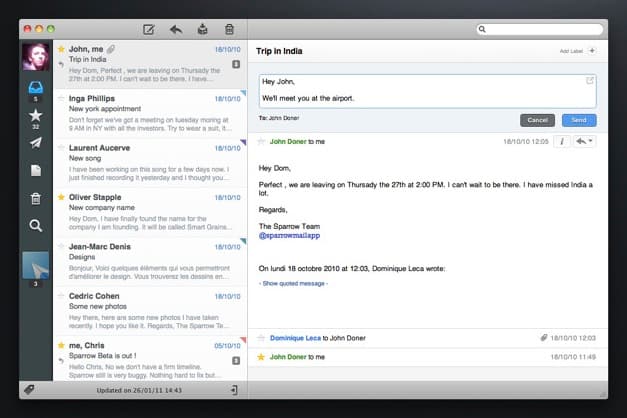Unstar the me, Chris conversation
The width and height of the screenshot is (627, 418).
[61, 346]
